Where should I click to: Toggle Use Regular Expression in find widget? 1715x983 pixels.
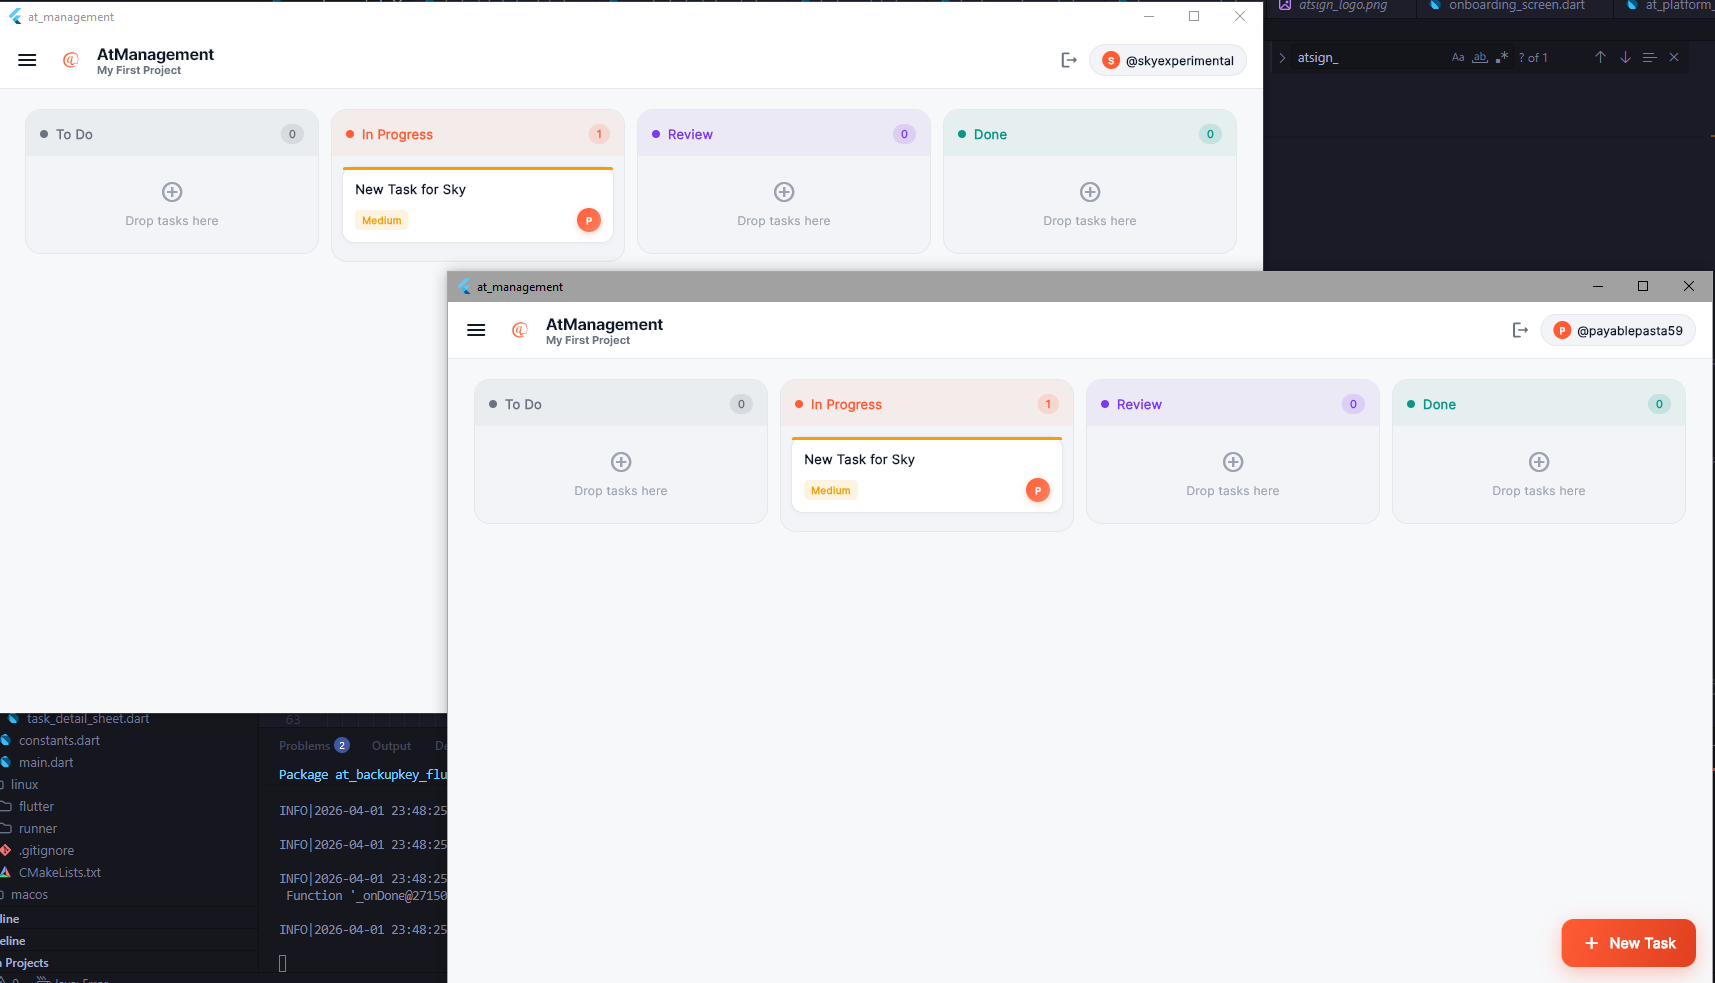[1501, 57]
